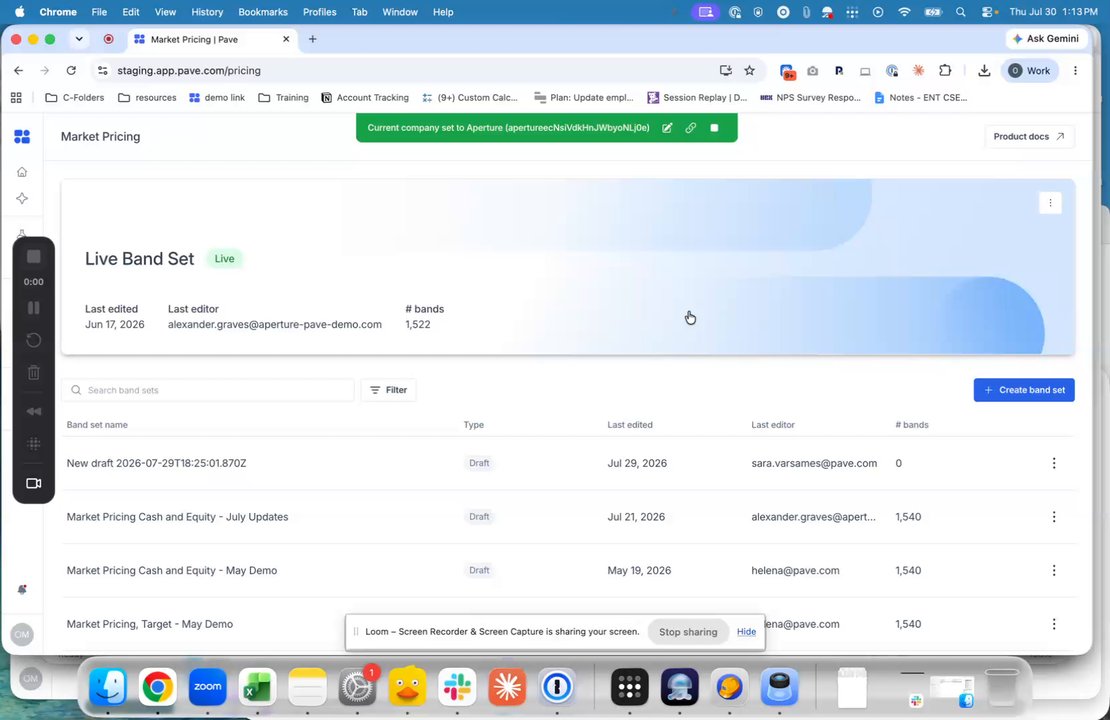1110x720 pixels.
Task: Open the Filter dropdown
Action: coord(389,390)
